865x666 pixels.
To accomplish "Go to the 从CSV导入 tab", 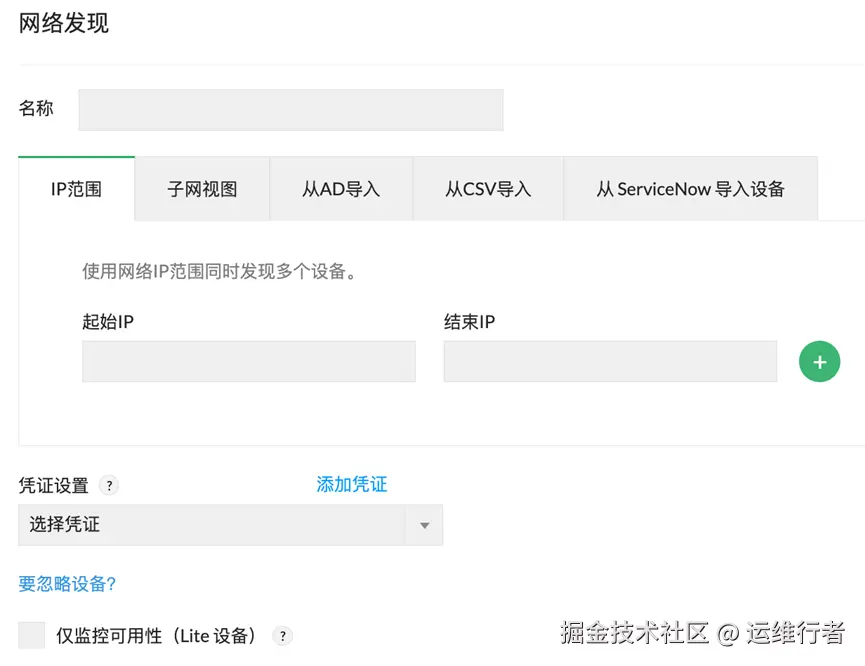I will click(x=488, y=189).
